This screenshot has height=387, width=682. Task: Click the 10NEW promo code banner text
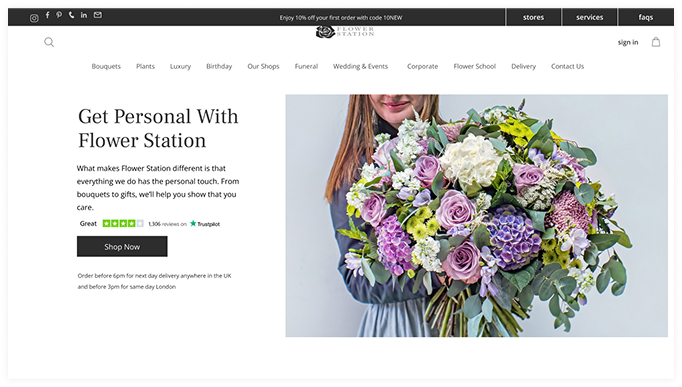pyautogui.click(x=341, y=18)
